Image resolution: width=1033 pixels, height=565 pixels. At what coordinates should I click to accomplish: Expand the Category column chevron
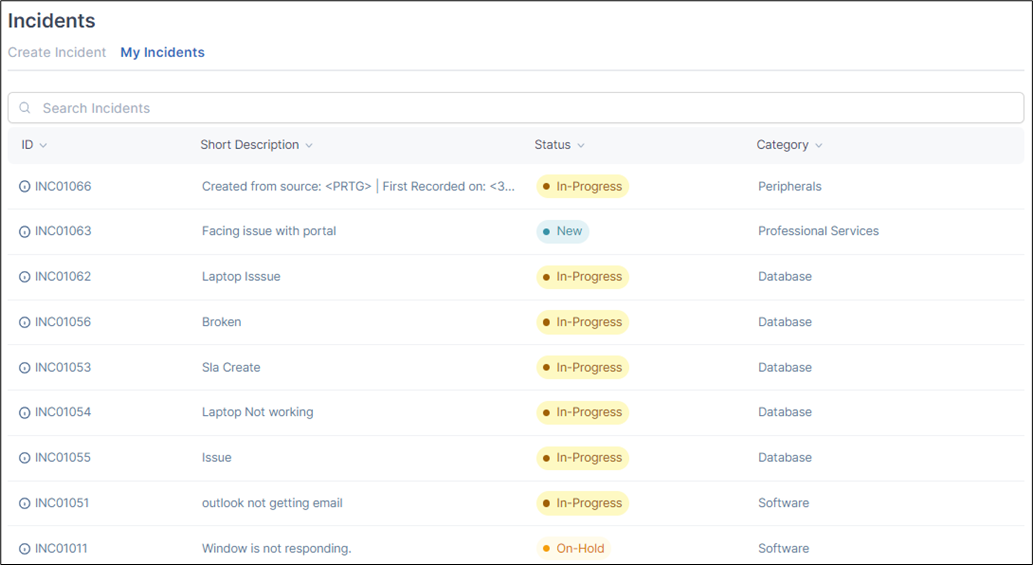818,146
